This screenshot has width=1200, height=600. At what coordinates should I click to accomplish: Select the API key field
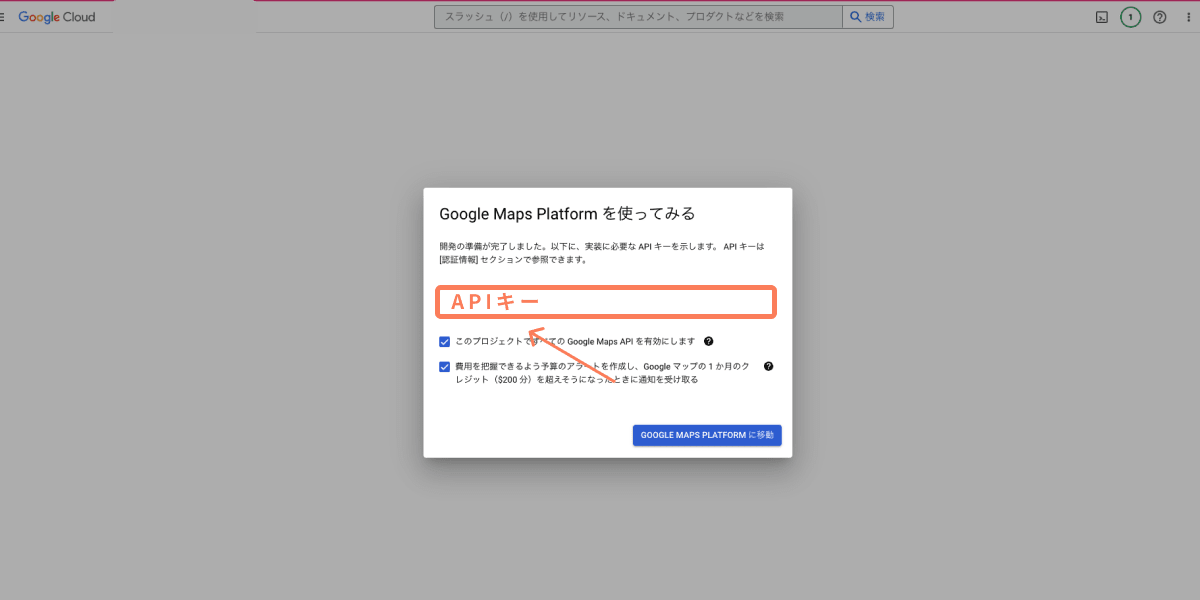point(606,302)
